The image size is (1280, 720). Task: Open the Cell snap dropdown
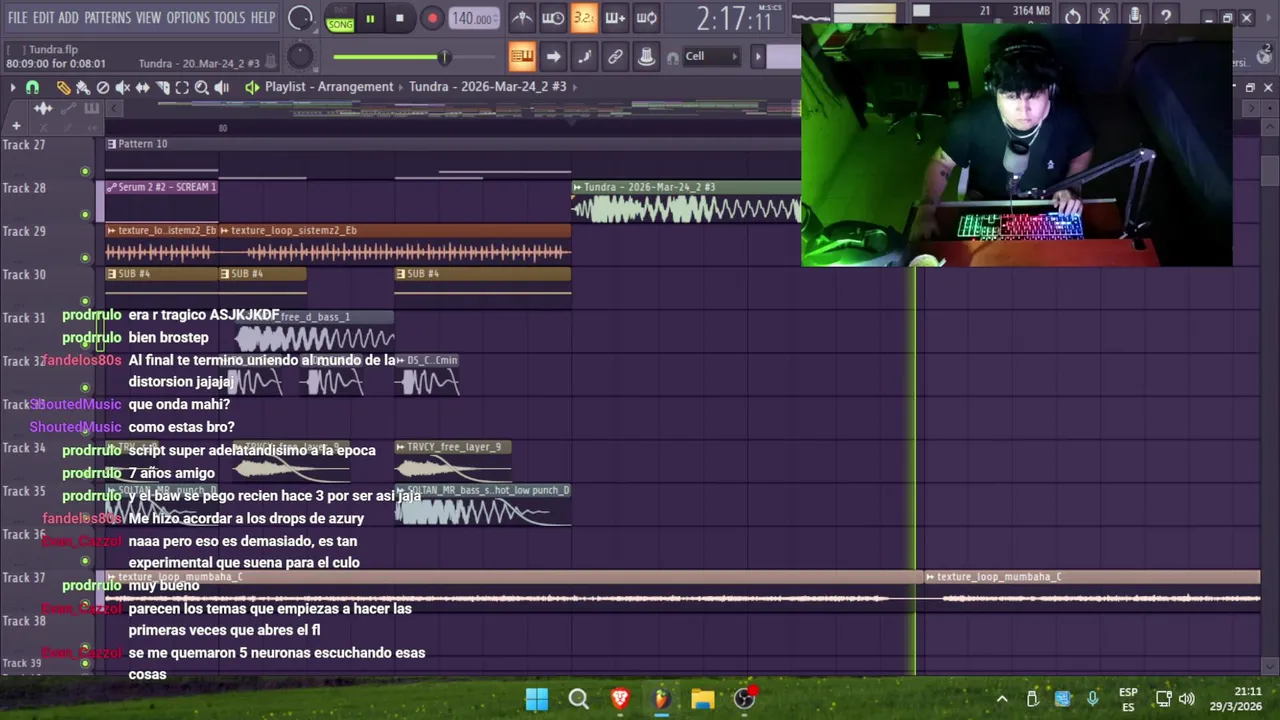point(712,56)
